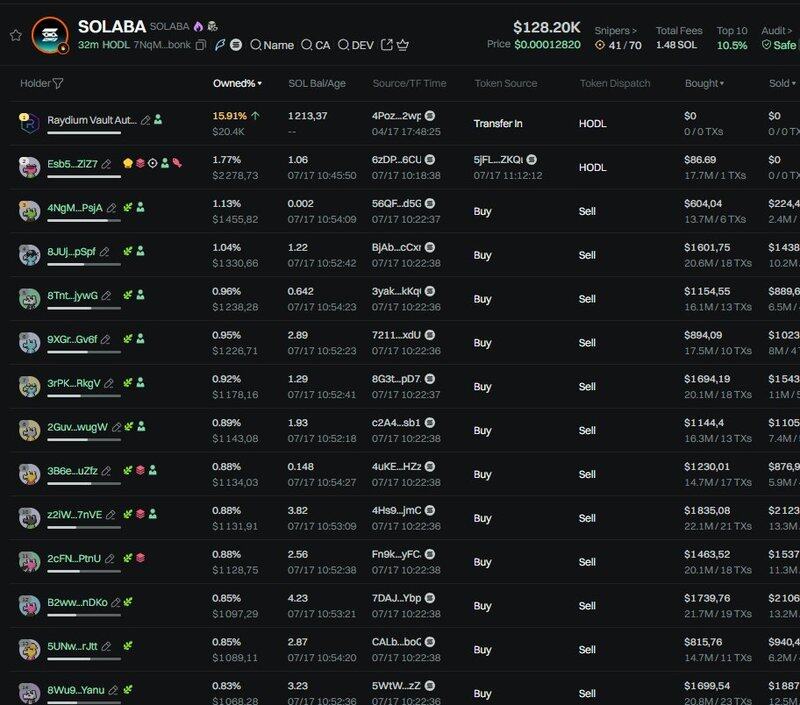
Task: Click the leaf icon beside 8JUj...pSpf
Action: (x=128, y=251)
